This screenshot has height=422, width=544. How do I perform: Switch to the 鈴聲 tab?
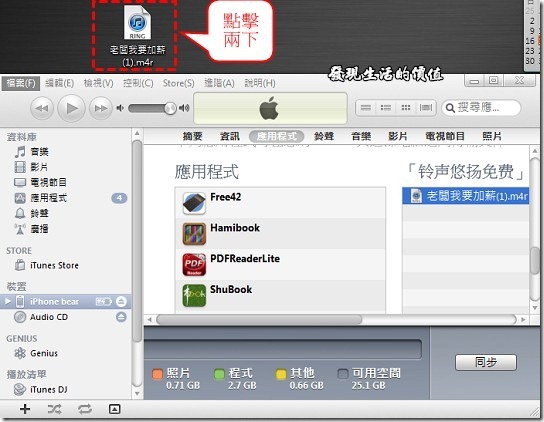324,136
